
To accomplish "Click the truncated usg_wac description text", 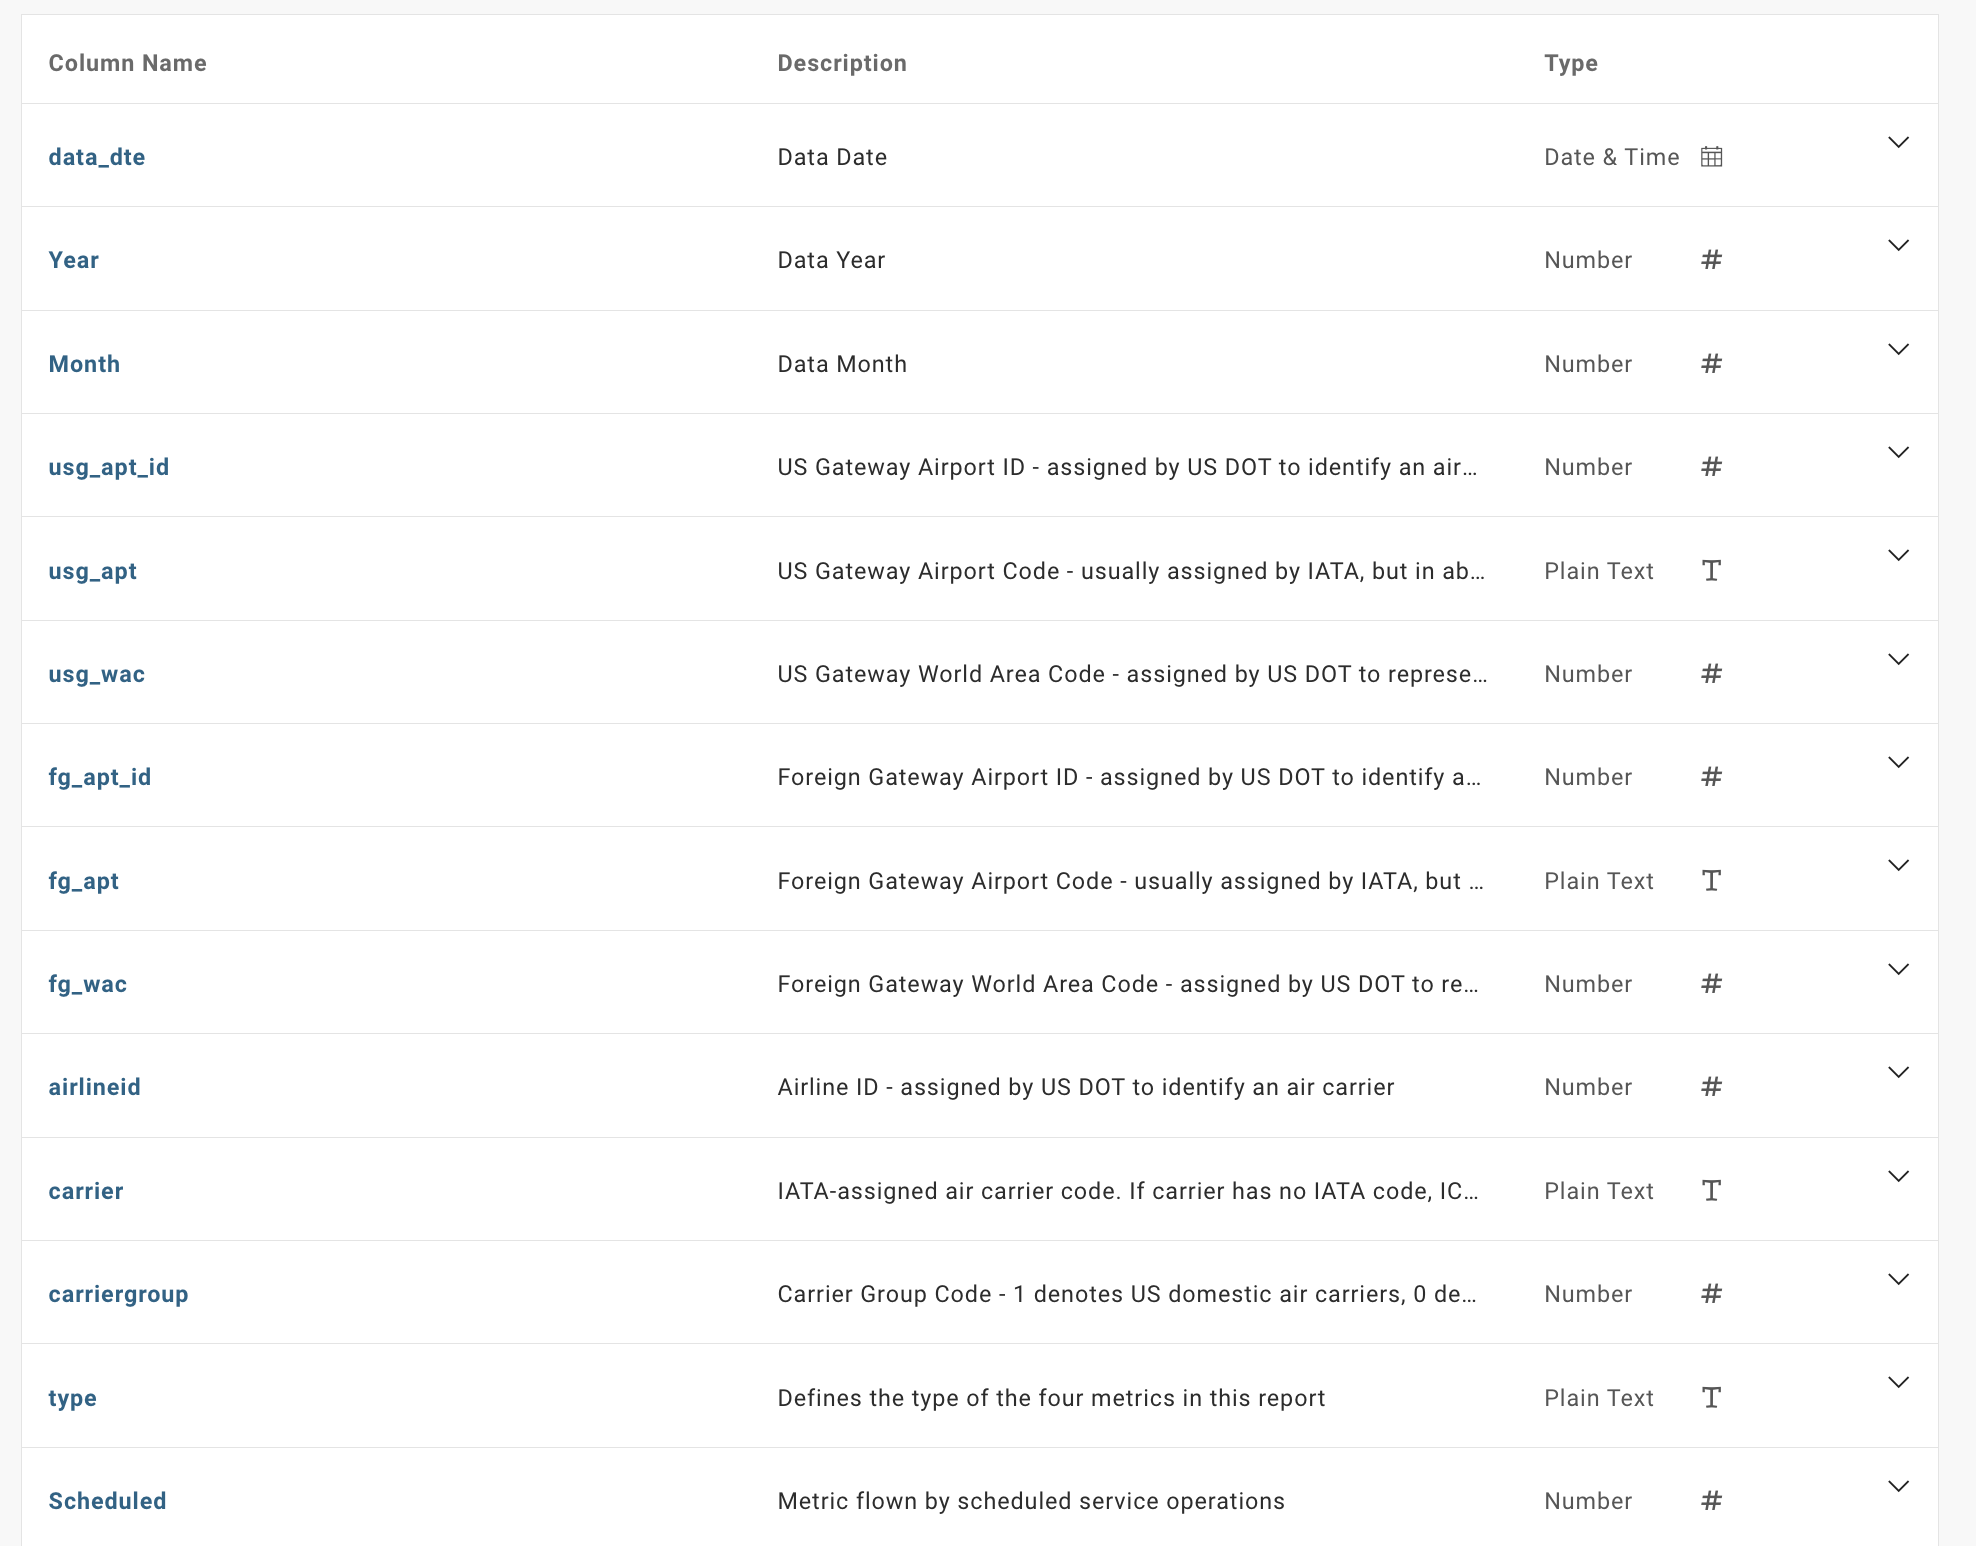I will click(1131, 674).
